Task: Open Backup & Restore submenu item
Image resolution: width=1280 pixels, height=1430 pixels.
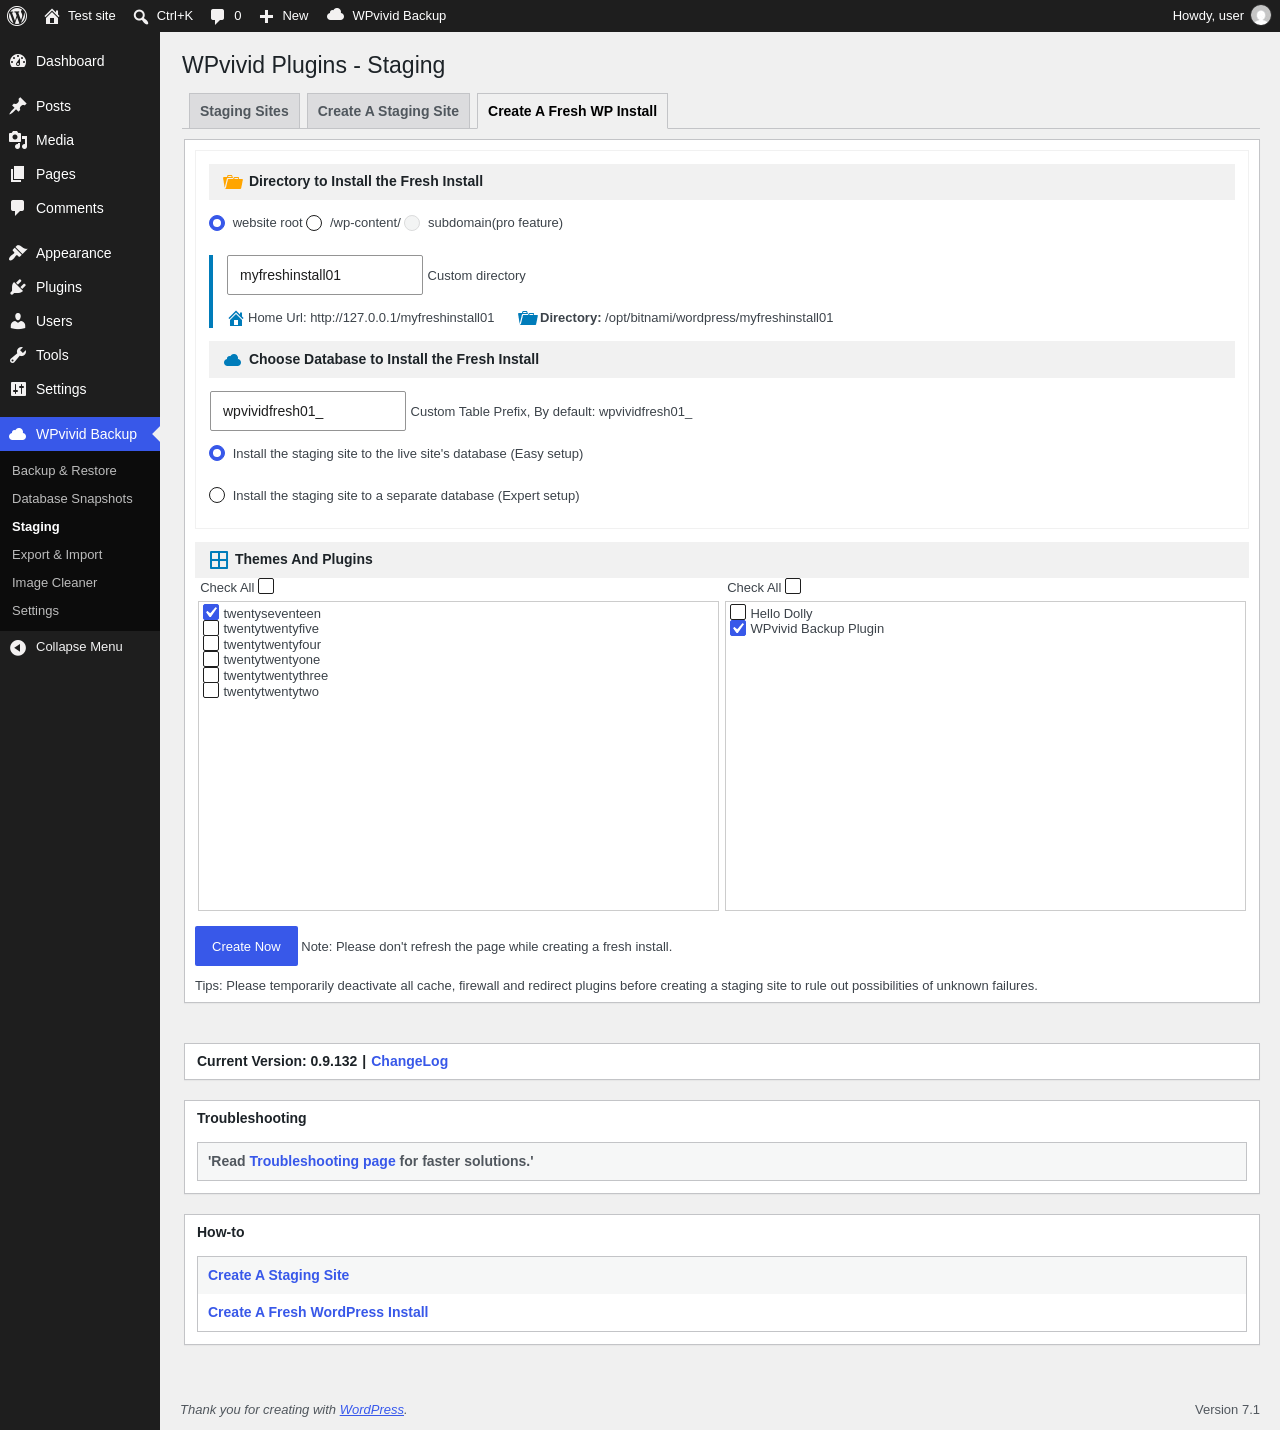Action: (80, 471)
